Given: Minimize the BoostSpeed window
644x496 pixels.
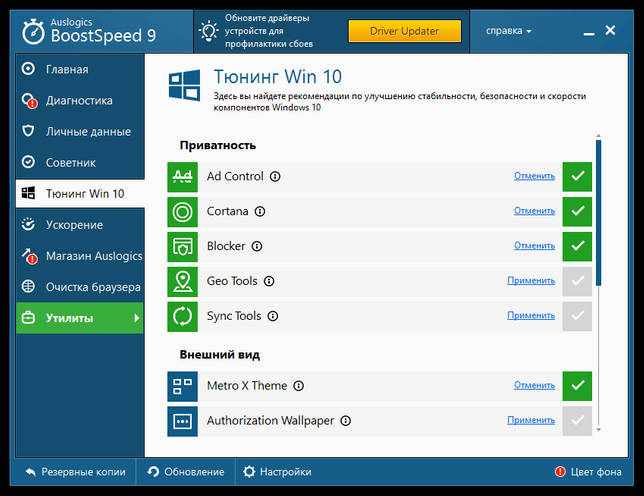Looking at the screenshot, I should coord(589,33).
